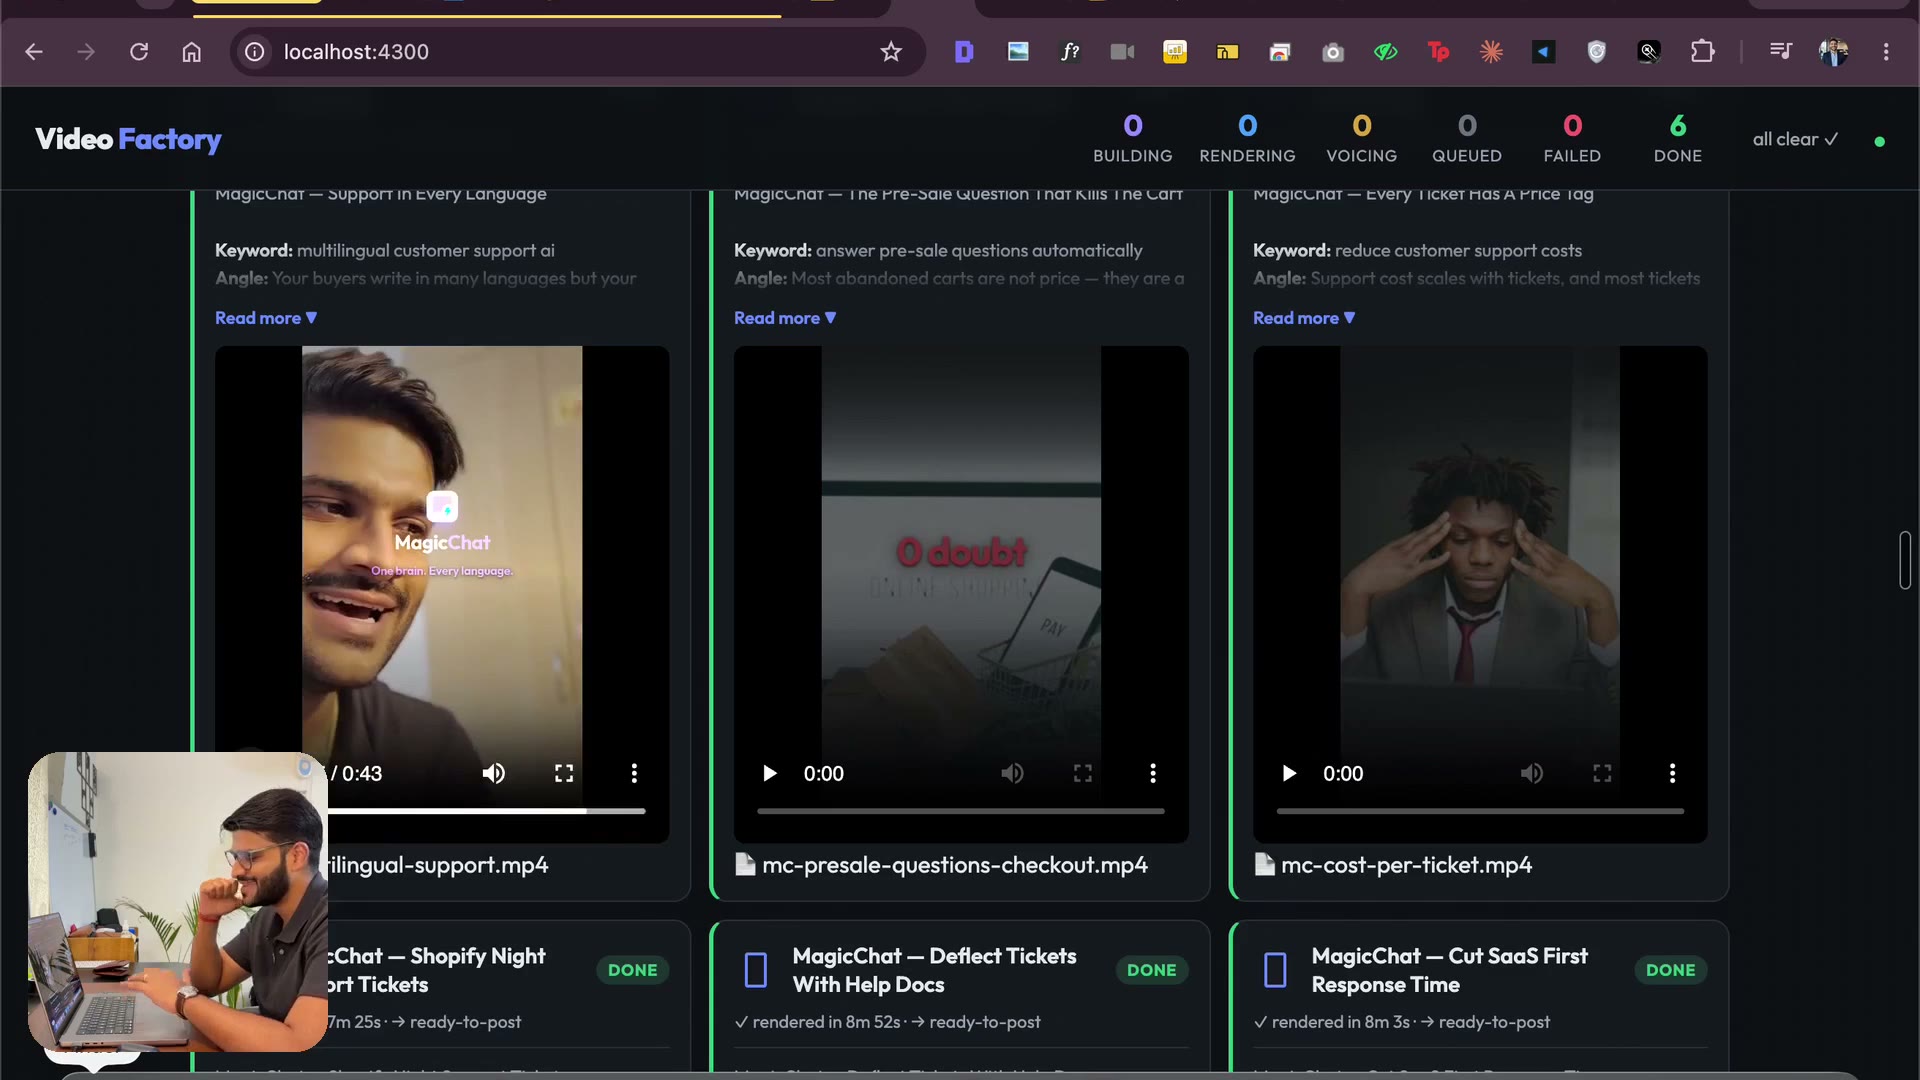
Task: Mute the mc-cost-per-ticket video
Action: coord(1532,773)
